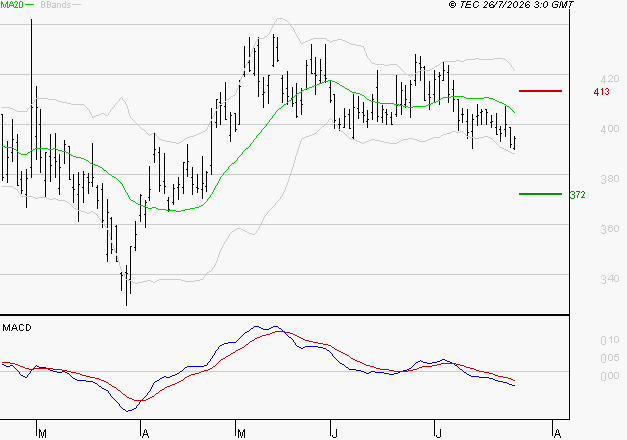Click the MA20 legend label

click(12, 5)
